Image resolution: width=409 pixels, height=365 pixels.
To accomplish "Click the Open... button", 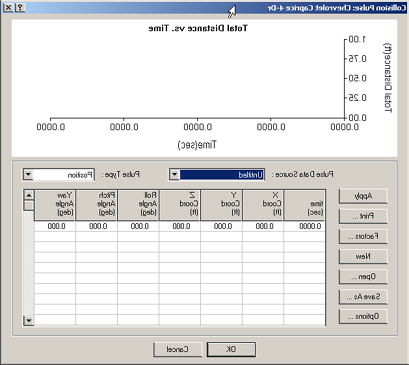I will point(363,276).
